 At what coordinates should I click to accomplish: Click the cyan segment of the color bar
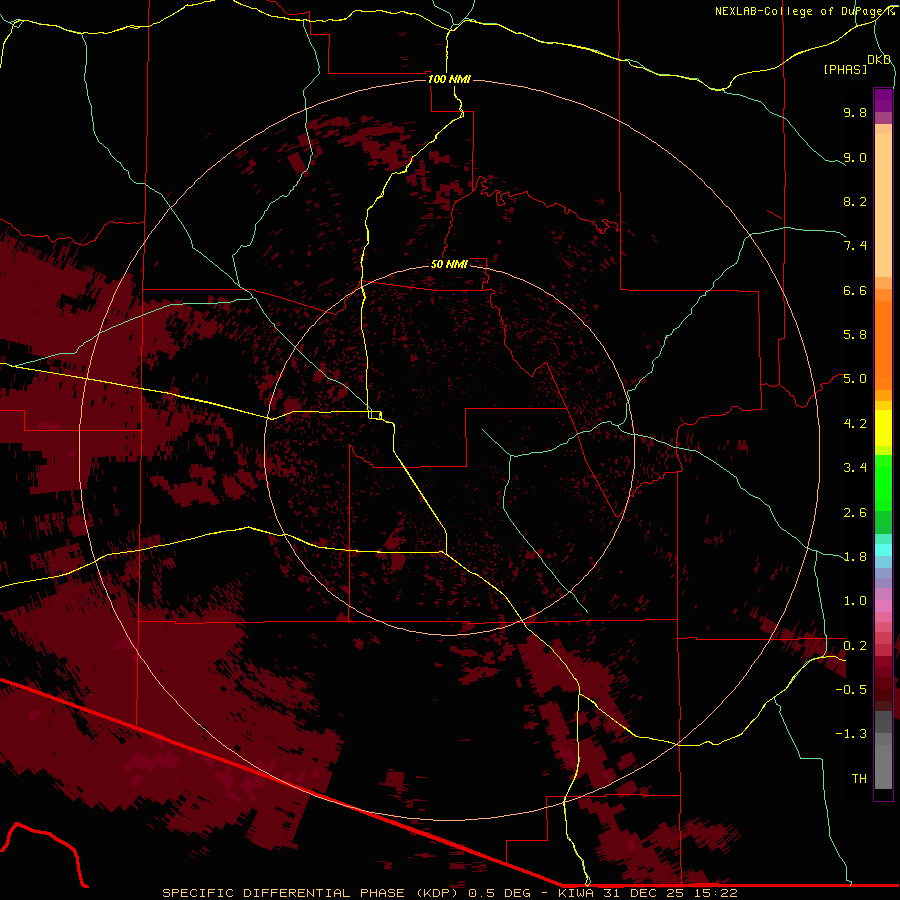tap(883, 550)
